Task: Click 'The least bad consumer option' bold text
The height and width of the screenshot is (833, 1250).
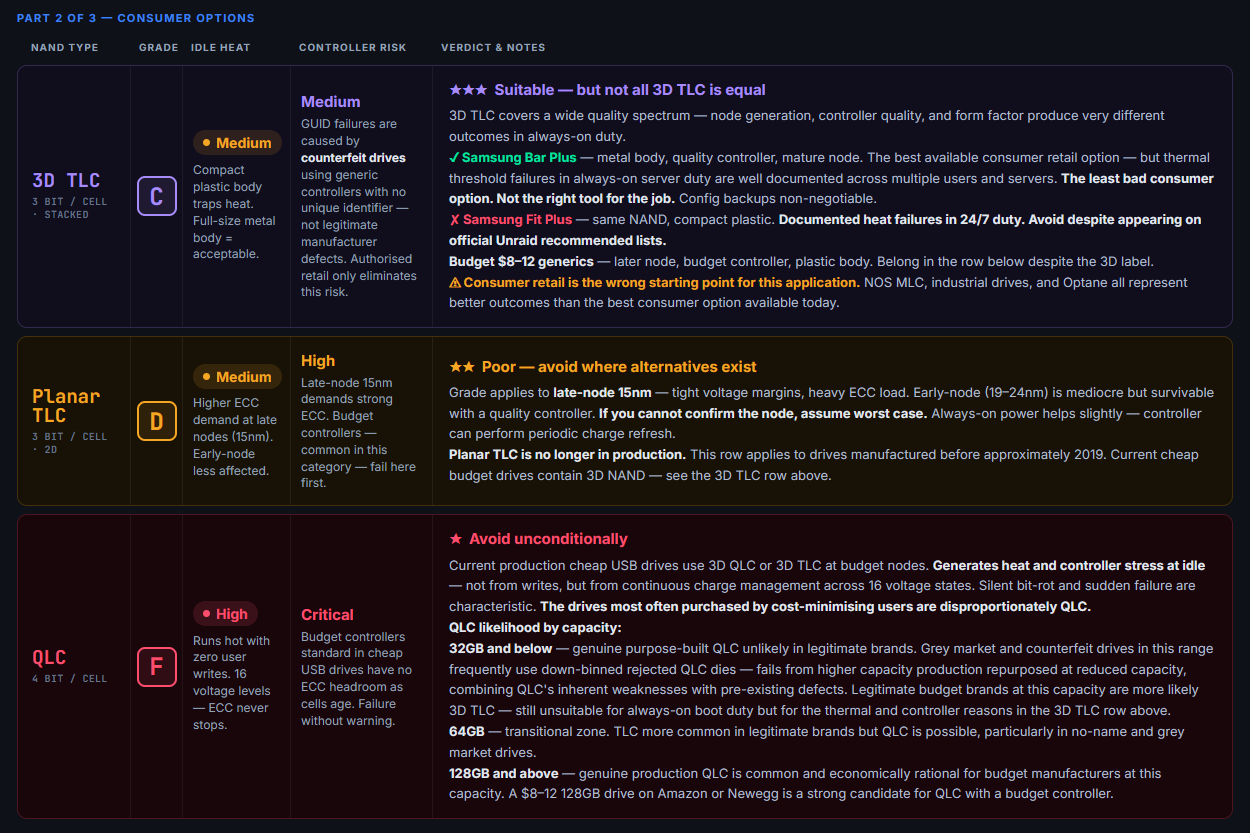Action: tap(831, 189)
